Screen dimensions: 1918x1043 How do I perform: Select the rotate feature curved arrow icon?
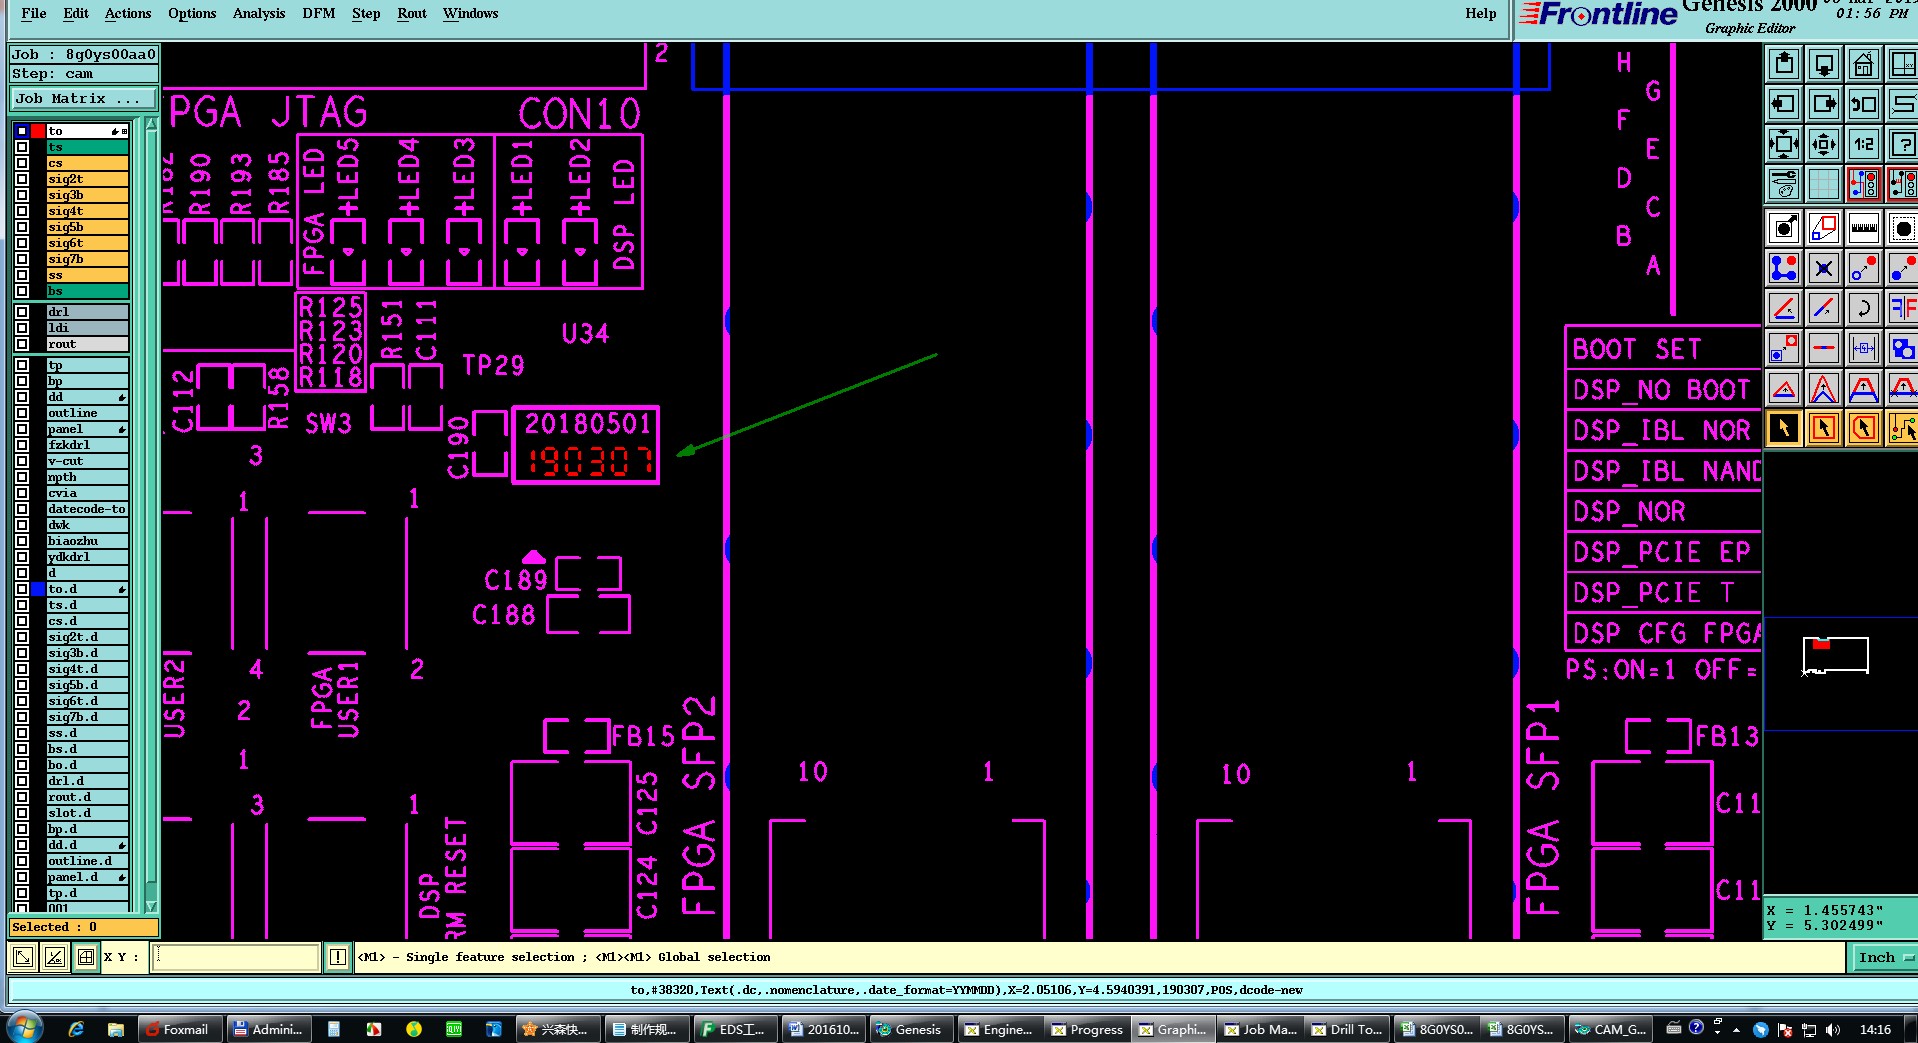[1864, 308]
